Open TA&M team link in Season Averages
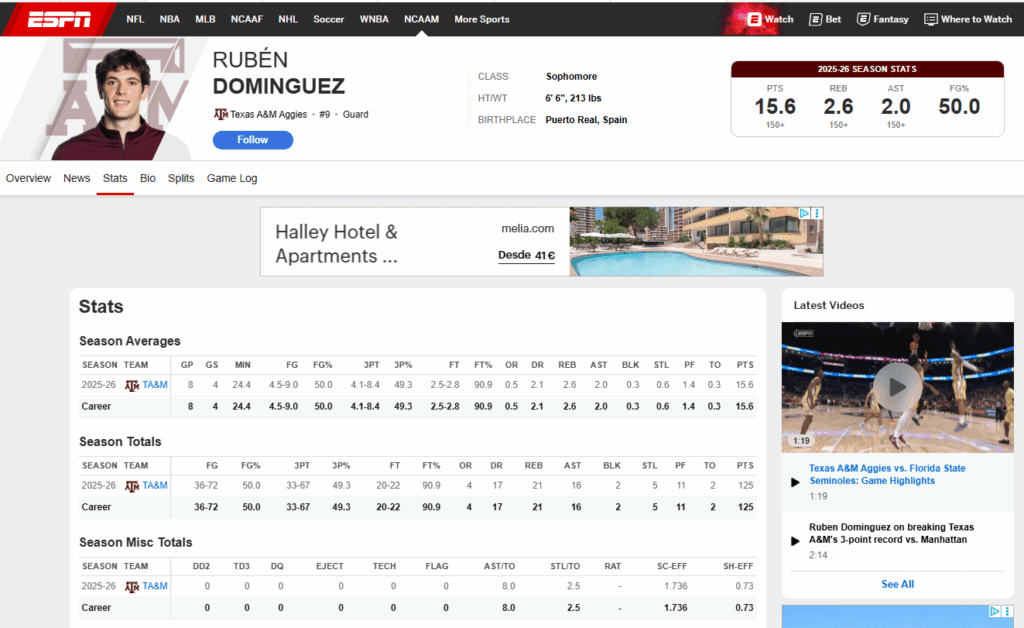 (x=155, y=385)
